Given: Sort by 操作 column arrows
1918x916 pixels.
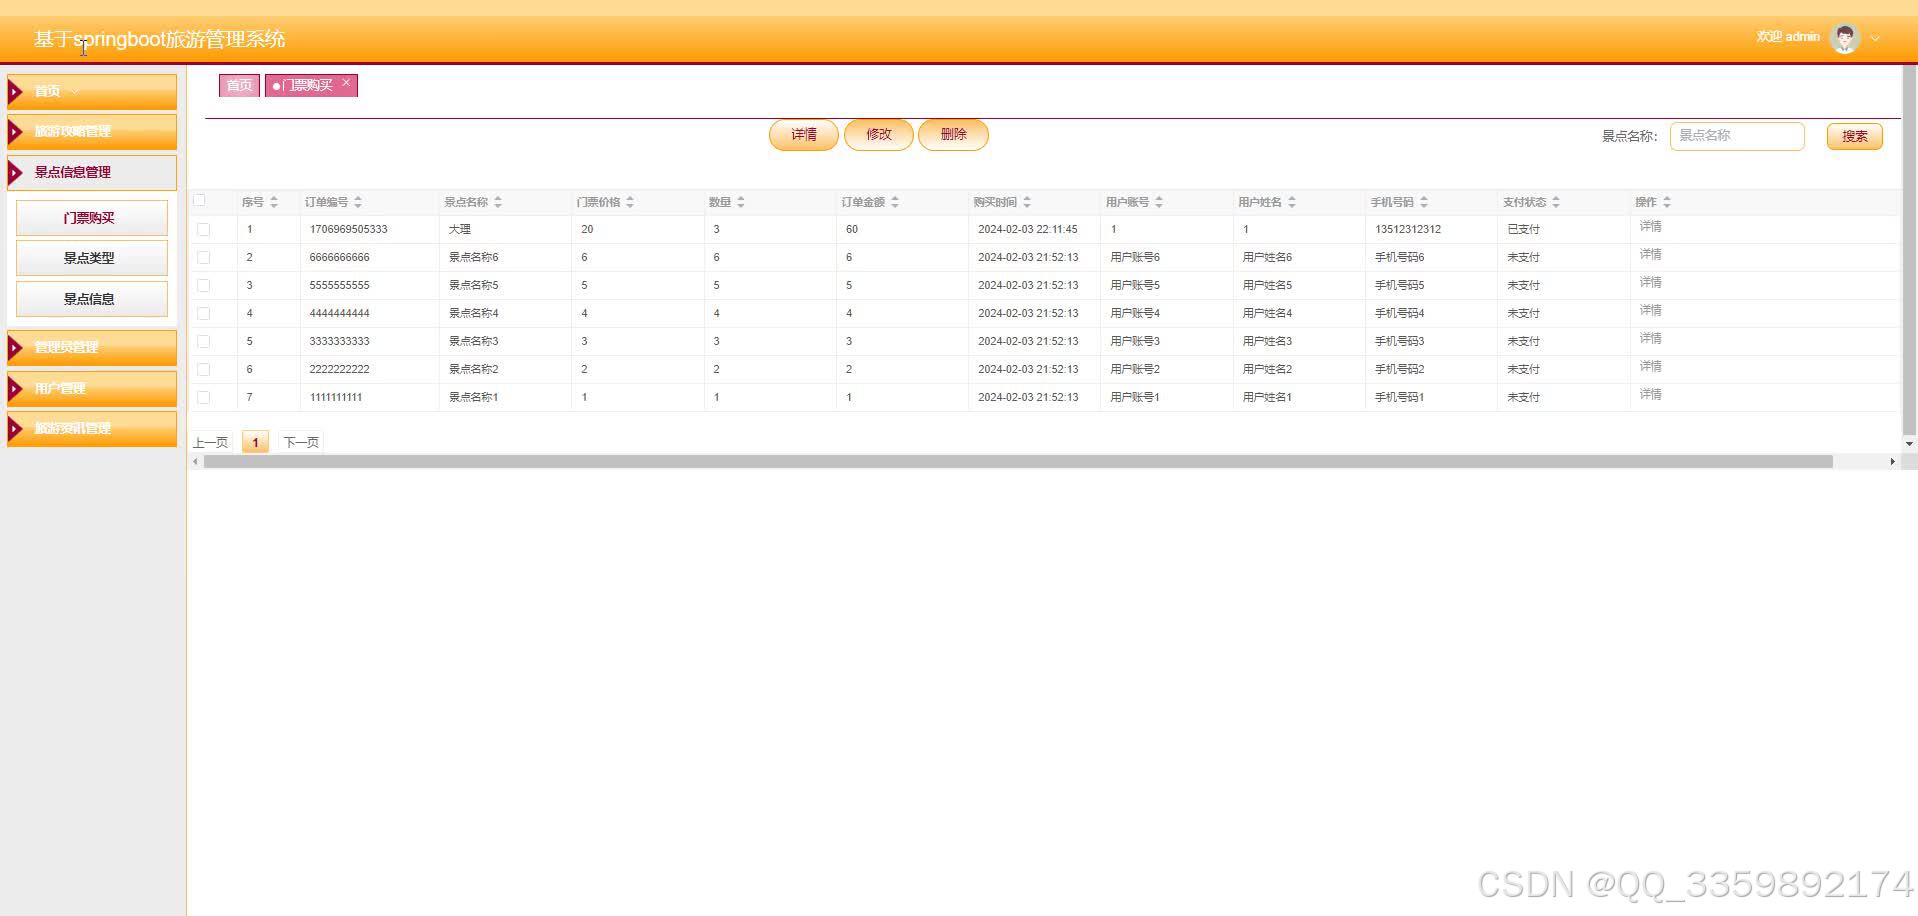Looking at the screenshot, I should [x=1667, y=202].
